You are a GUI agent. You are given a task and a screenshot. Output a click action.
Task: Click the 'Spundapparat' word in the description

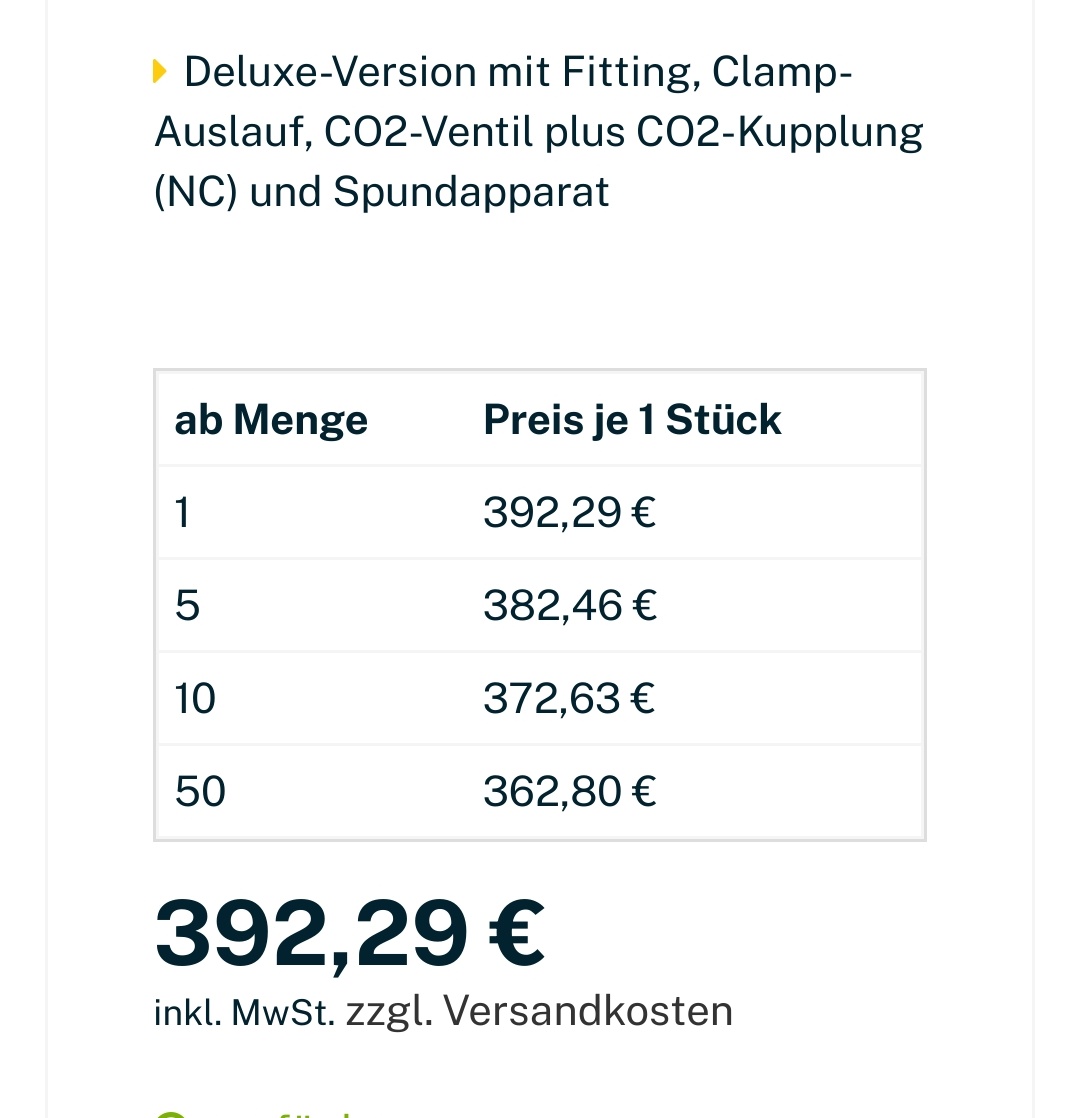click(471, 191)
